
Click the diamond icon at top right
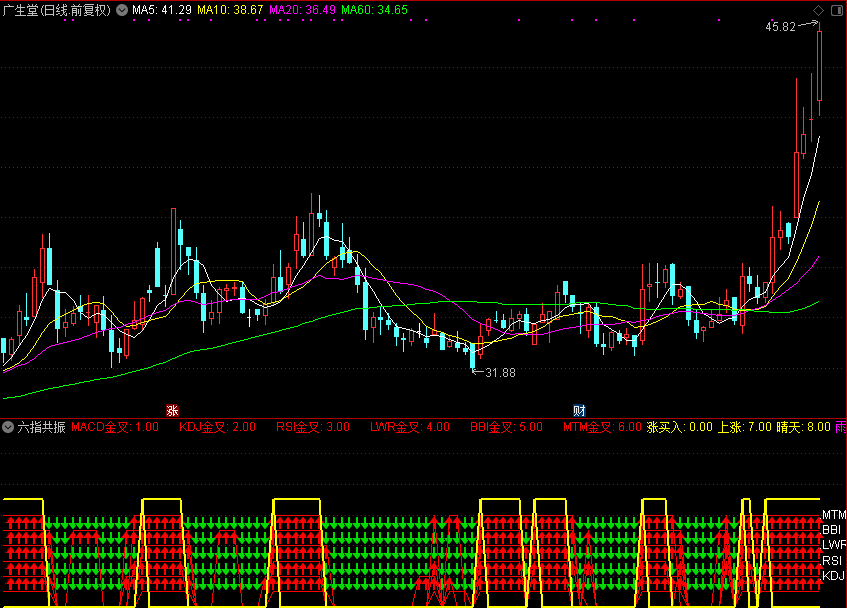pyautogui.click(x=818, y=10)
